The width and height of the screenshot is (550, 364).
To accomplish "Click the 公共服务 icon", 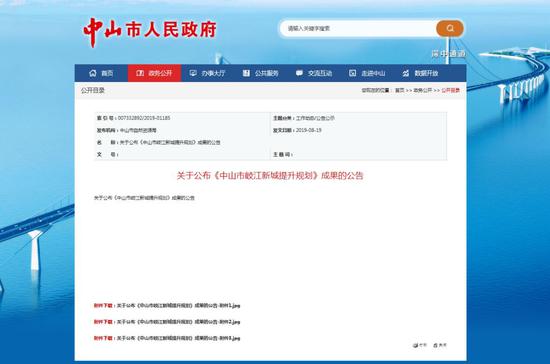I will tap(246, 73).
